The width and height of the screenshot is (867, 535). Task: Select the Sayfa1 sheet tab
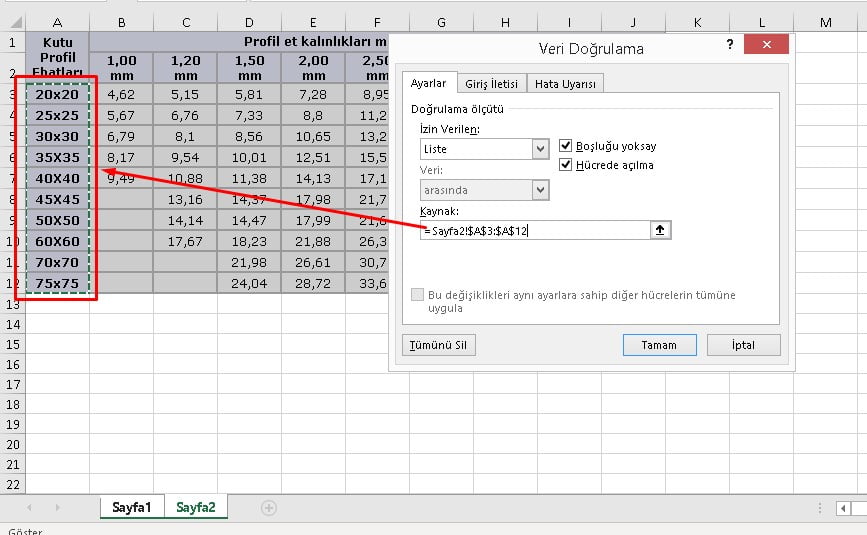(x=132, y=508)
